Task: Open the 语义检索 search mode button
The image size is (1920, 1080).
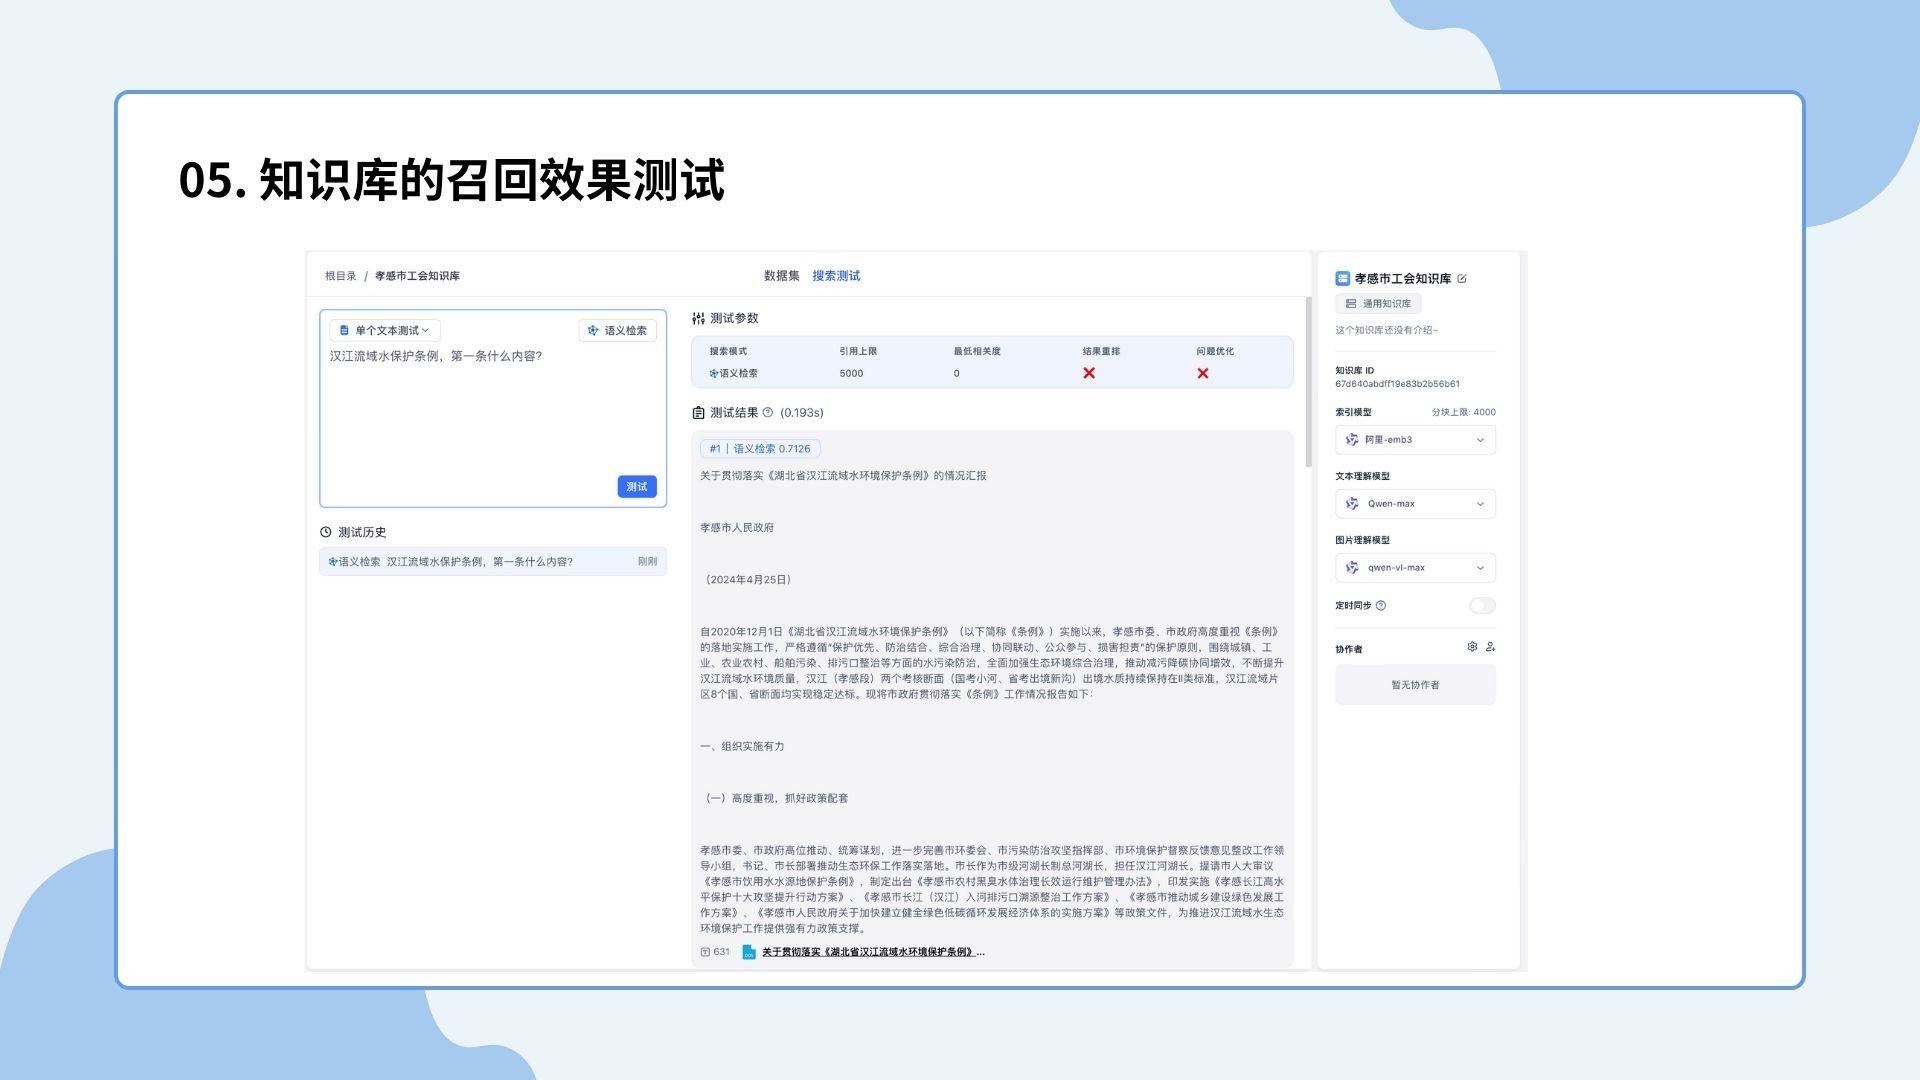Action: (x=617, y=331)
